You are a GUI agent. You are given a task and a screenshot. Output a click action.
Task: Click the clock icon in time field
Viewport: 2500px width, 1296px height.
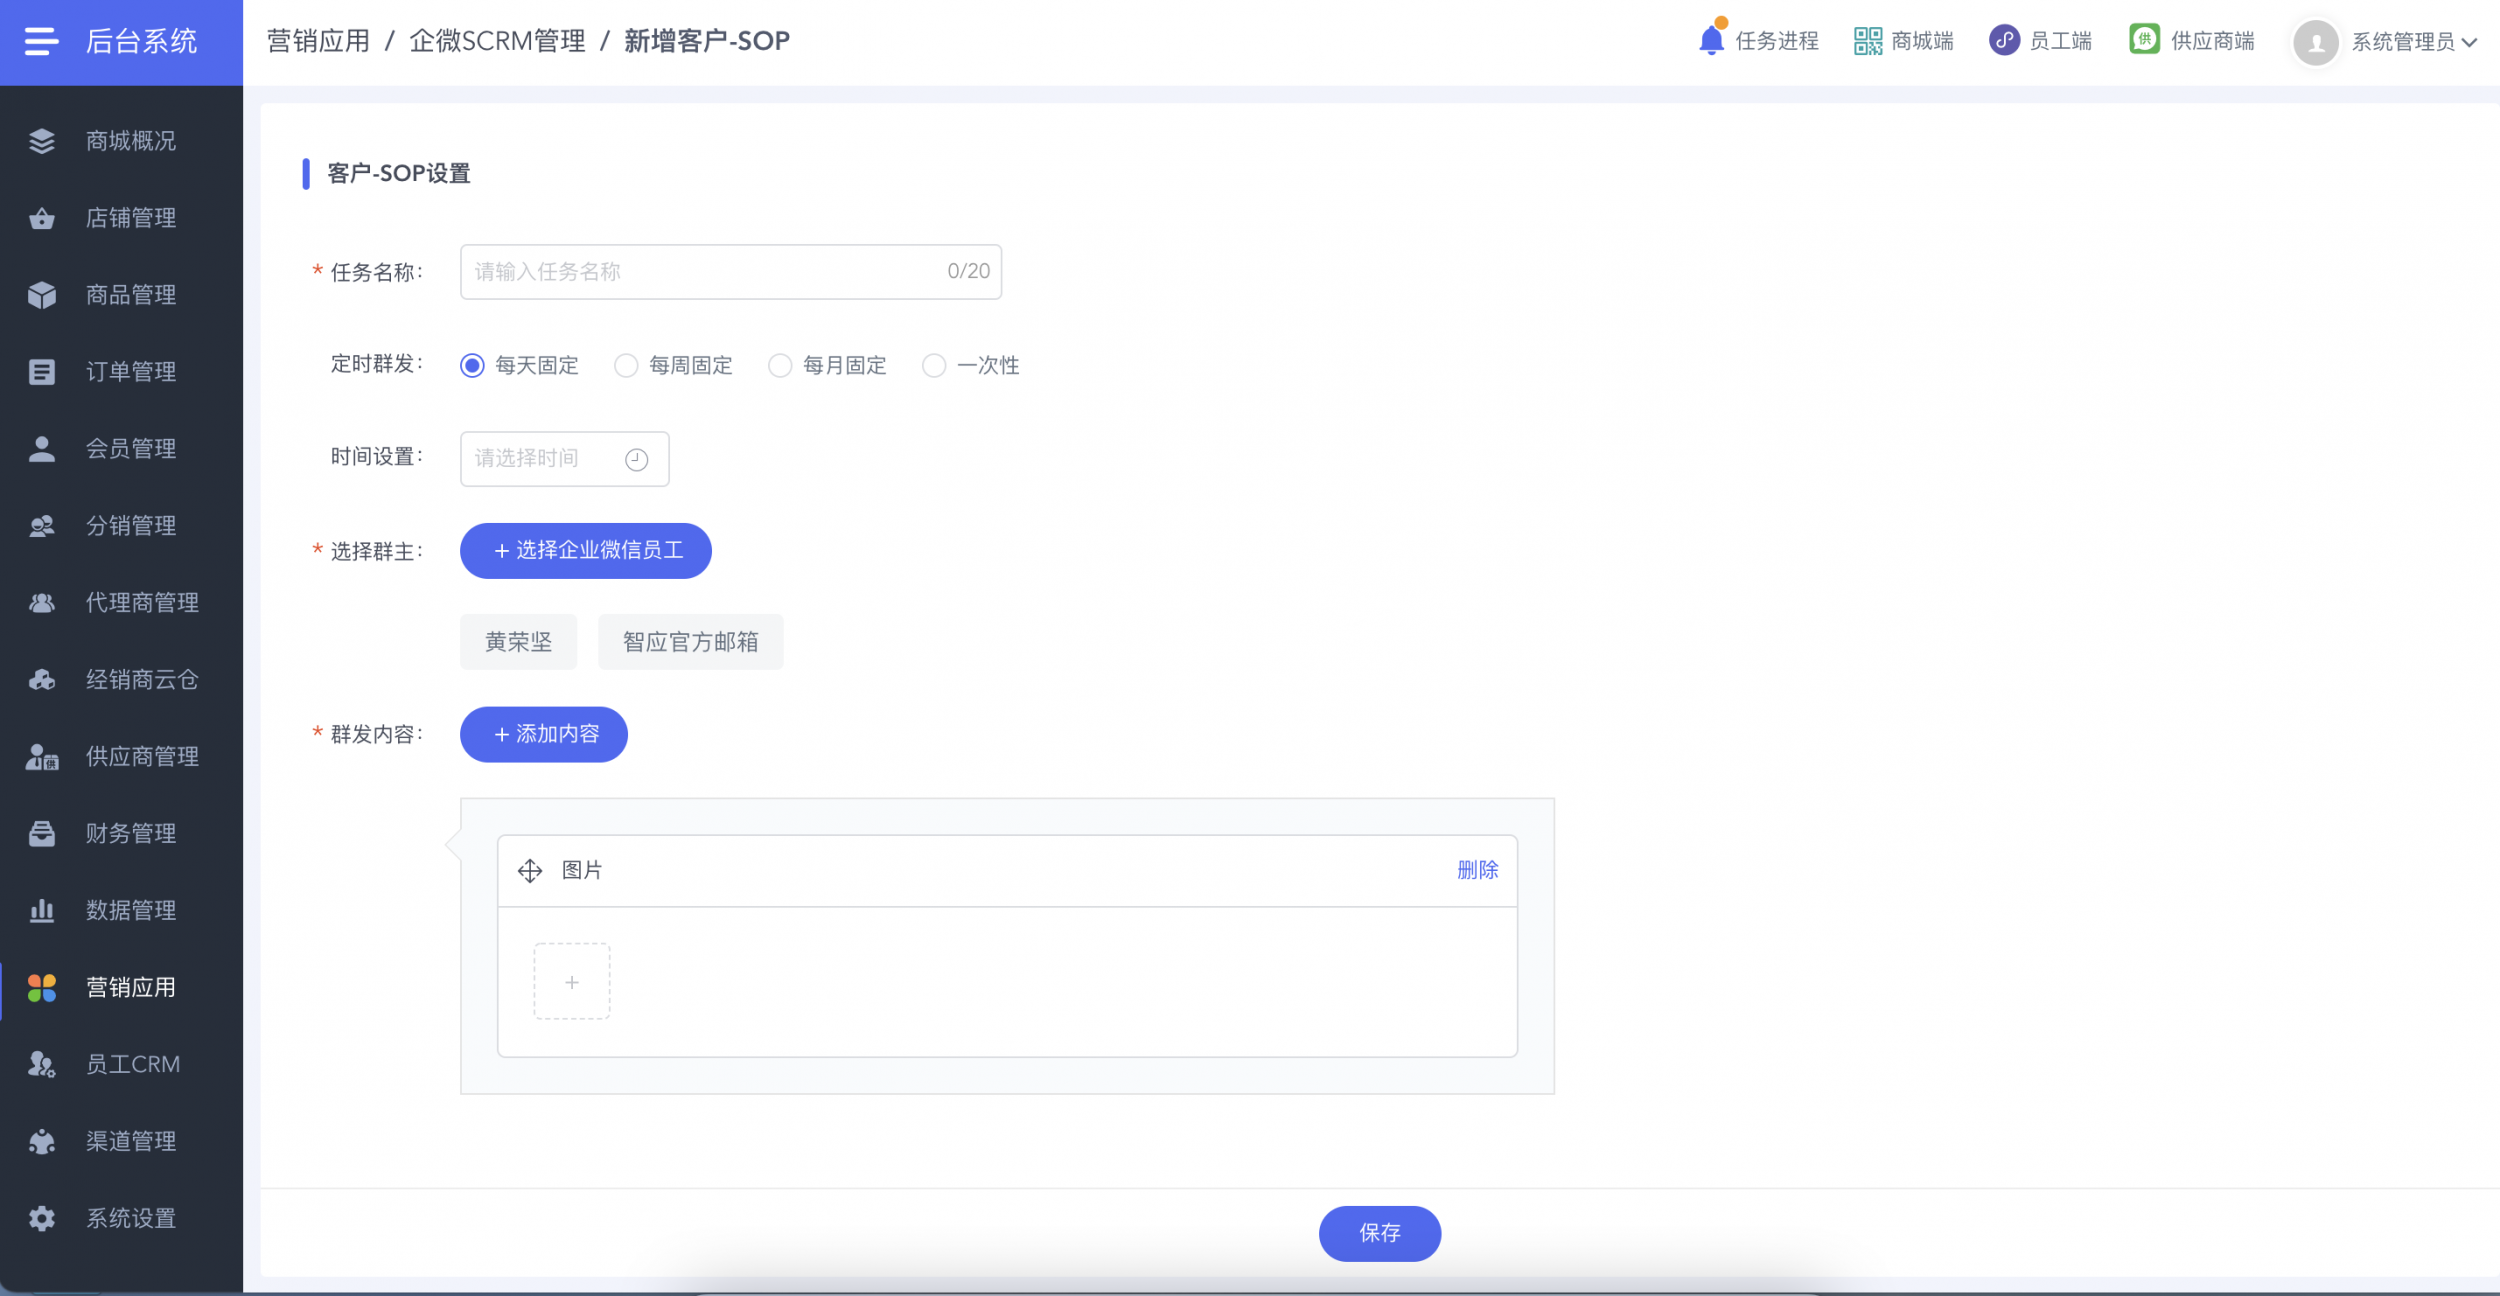click(x=637, y=459)
